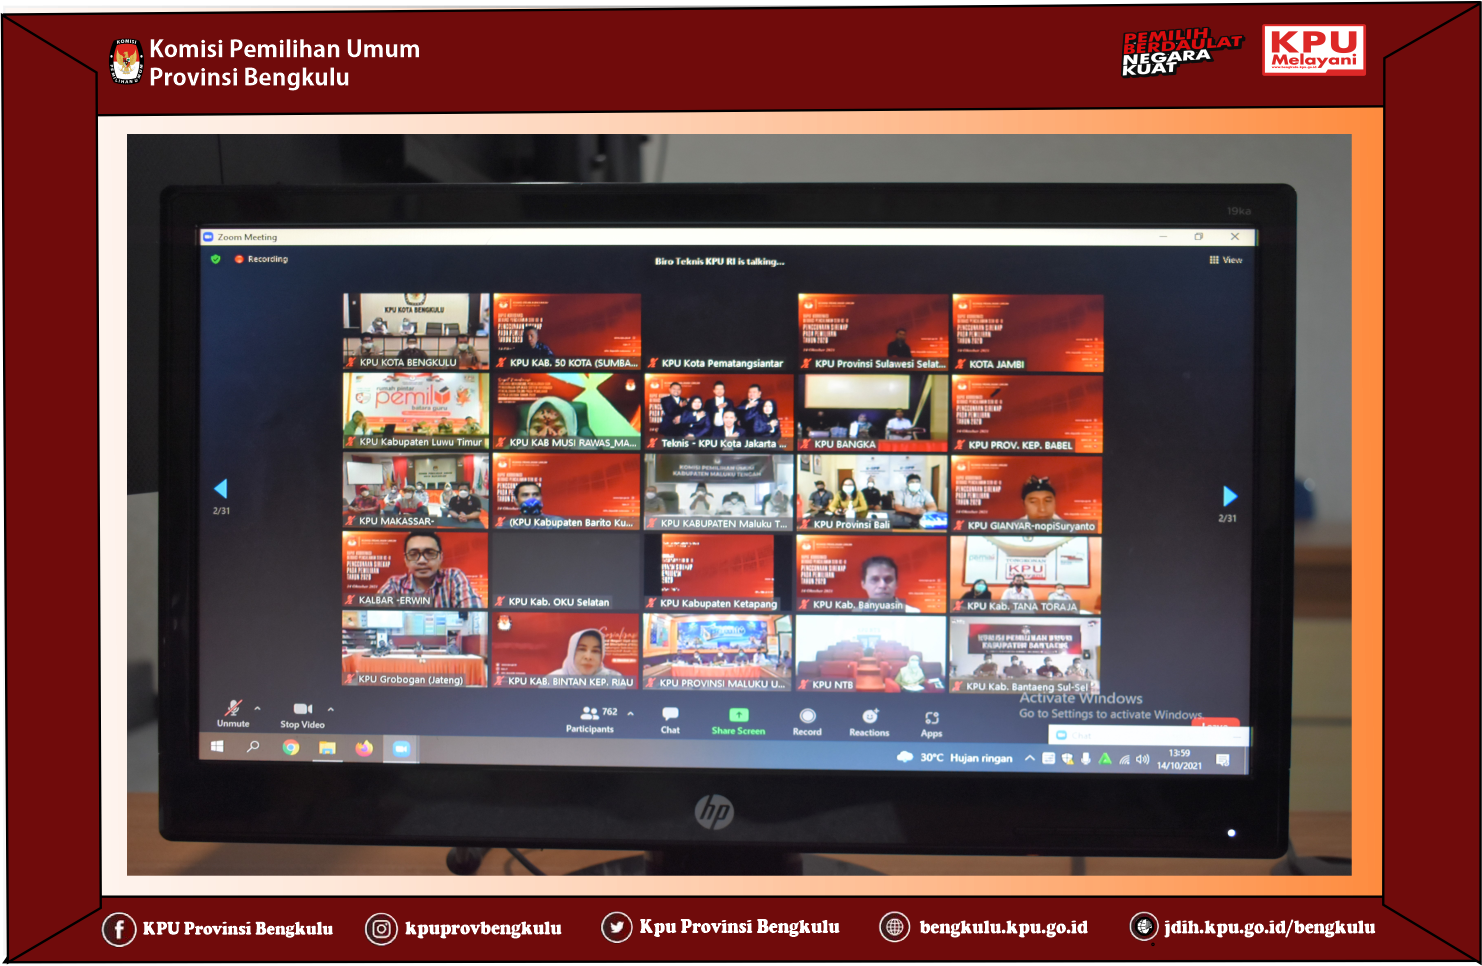
Task: Open the Participants panel
Action: (x=590, y=715)
